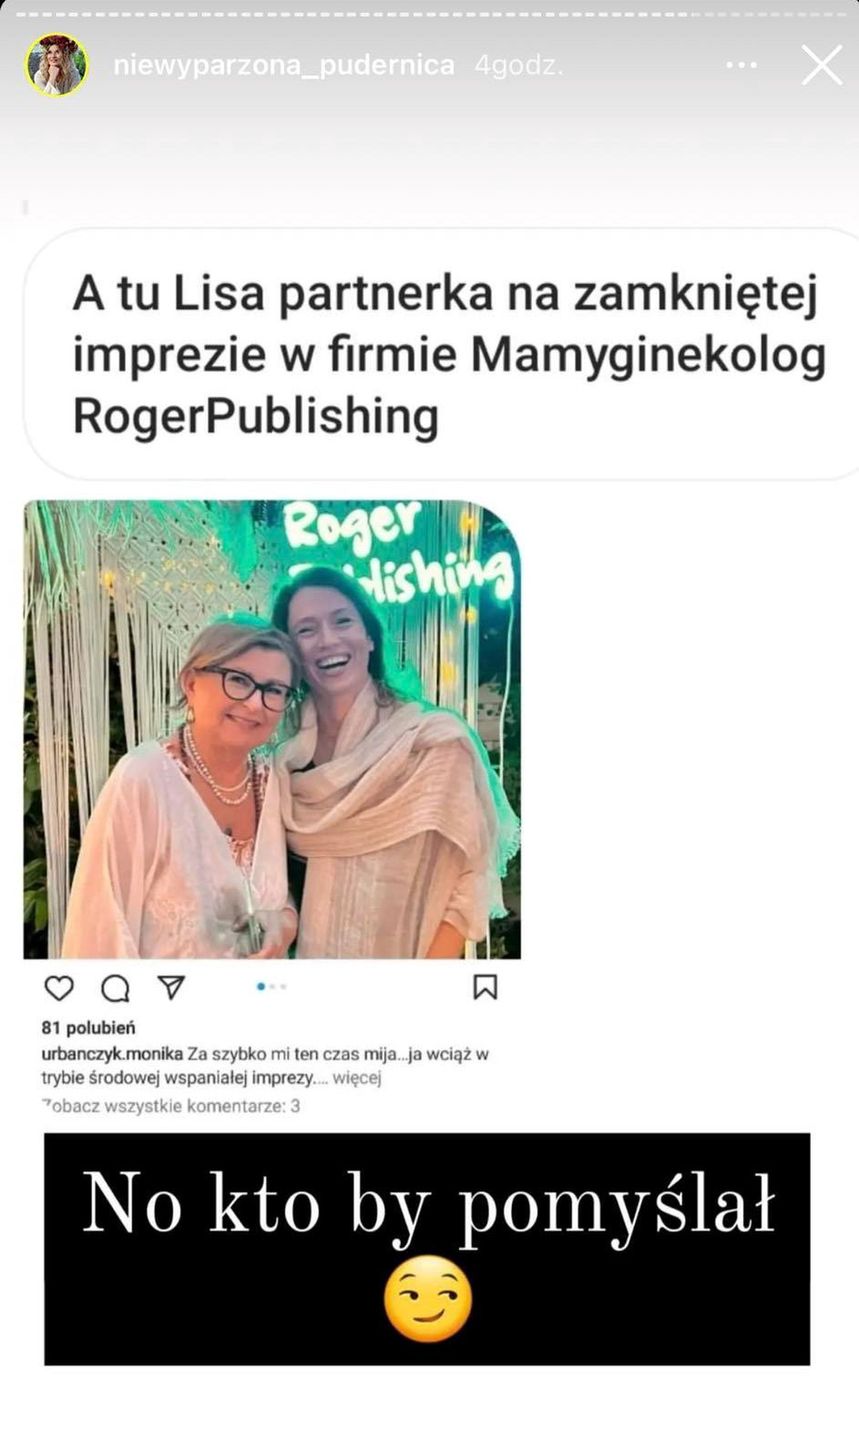Click the story progress bar at top

click(429, 14)
